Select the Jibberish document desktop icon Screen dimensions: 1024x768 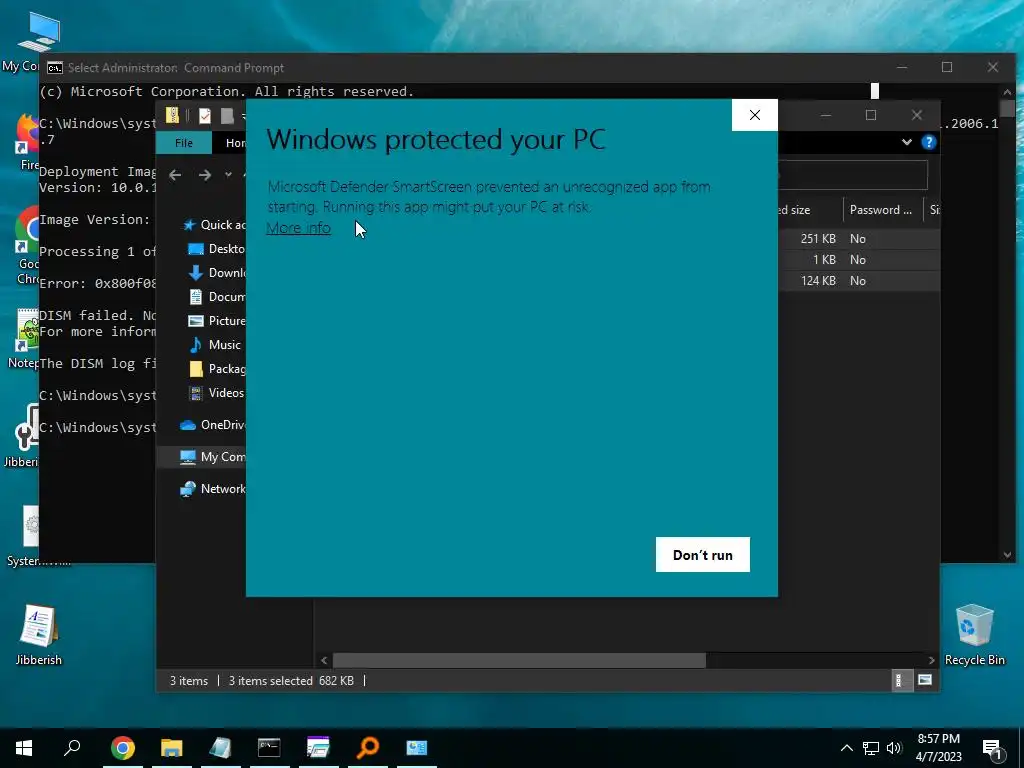[39, 634]
